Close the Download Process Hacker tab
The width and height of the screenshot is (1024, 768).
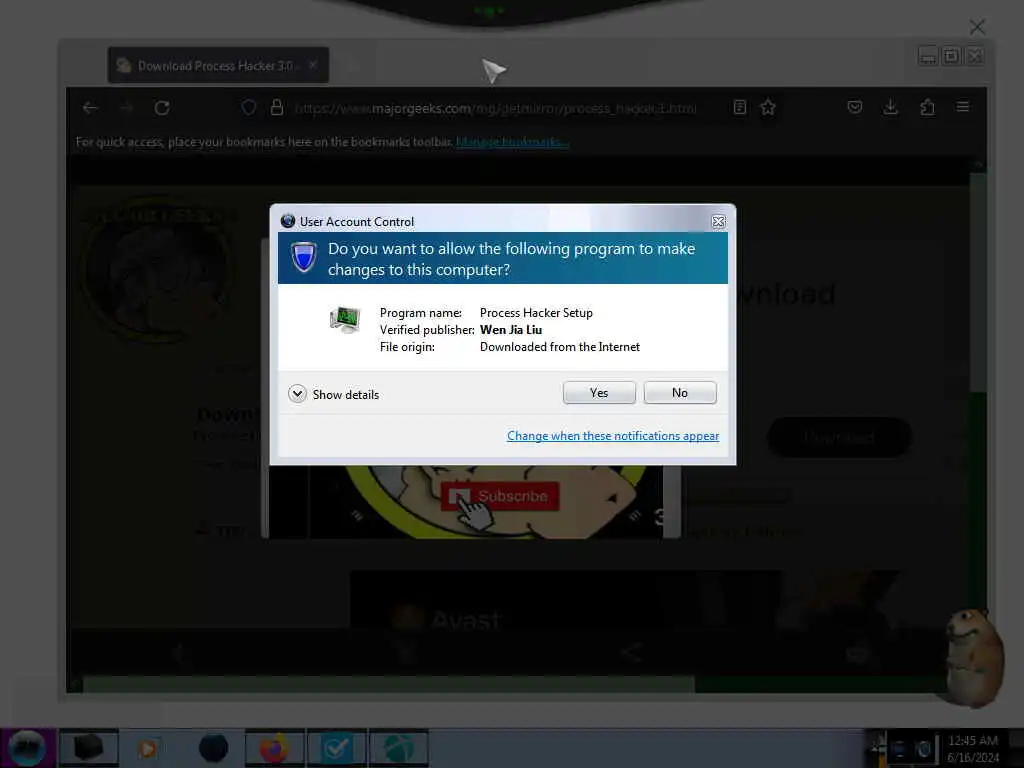(313, 65)
